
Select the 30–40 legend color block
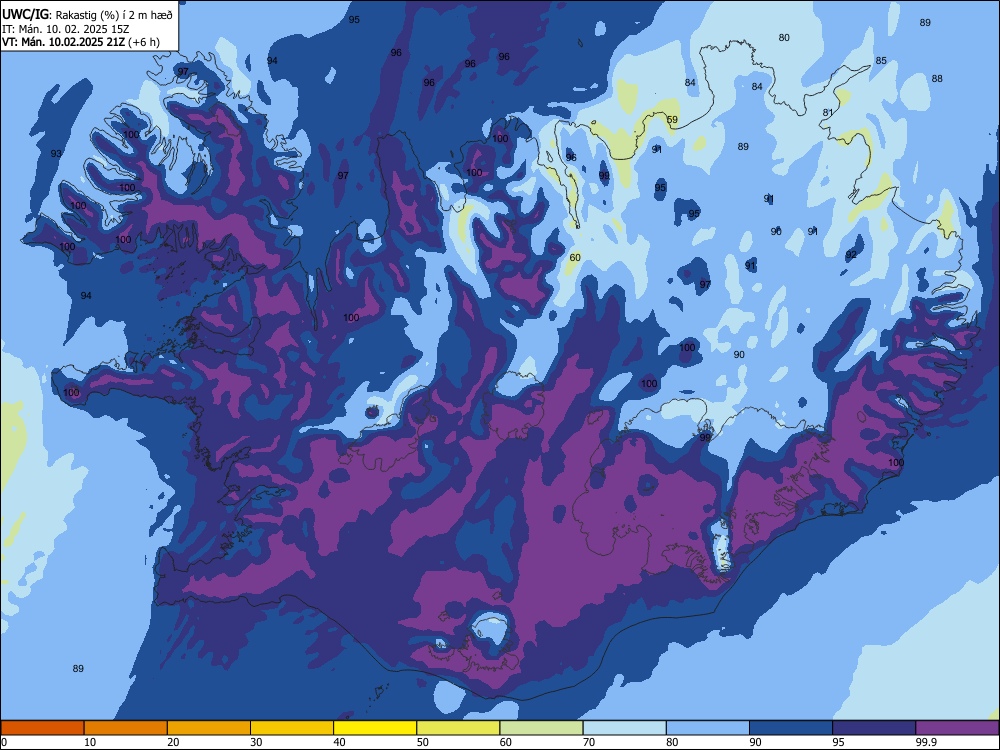coord(292,728)
